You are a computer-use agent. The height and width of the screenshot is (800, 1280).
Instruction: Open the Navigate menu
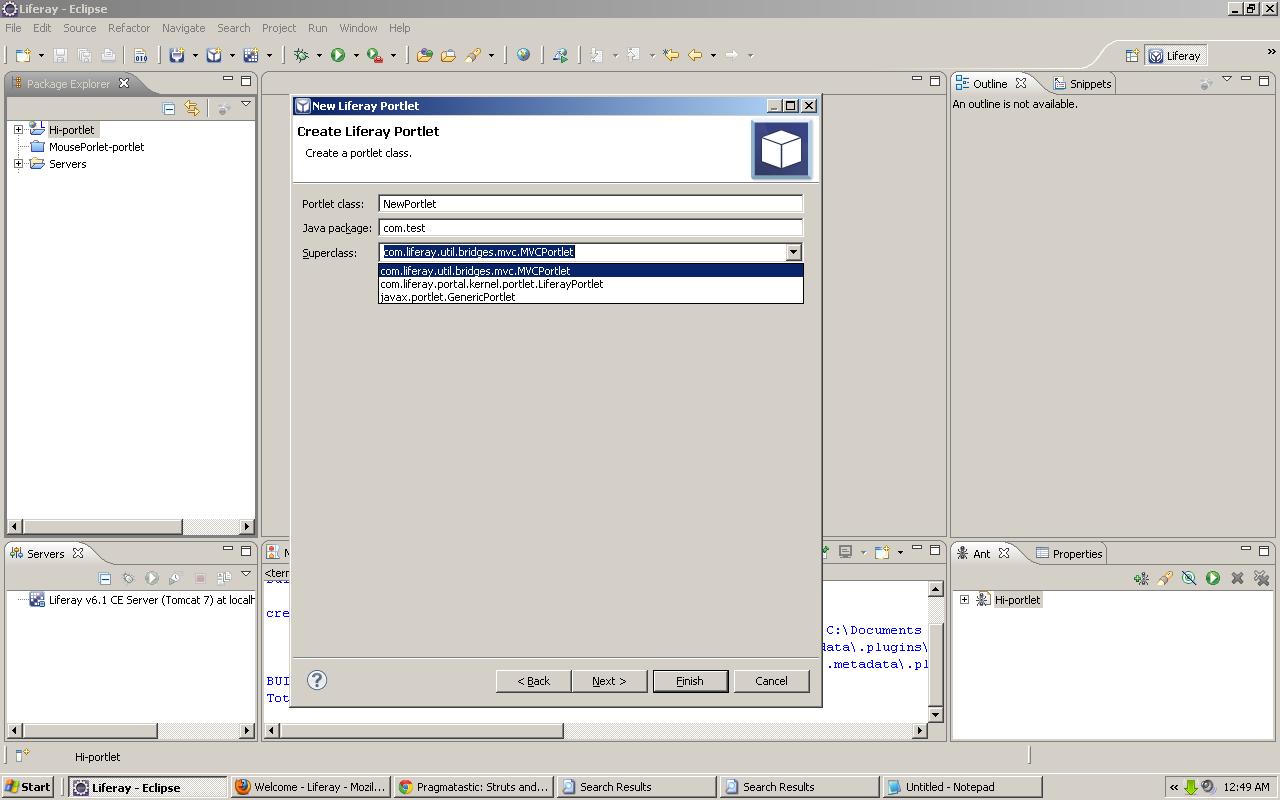[183, 28]
